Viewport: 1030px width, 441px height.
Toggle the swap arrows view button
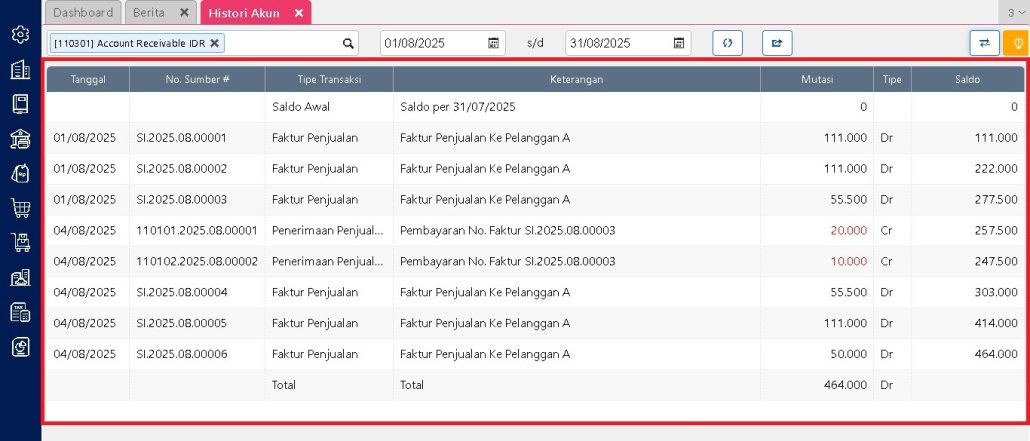(984, 43)
